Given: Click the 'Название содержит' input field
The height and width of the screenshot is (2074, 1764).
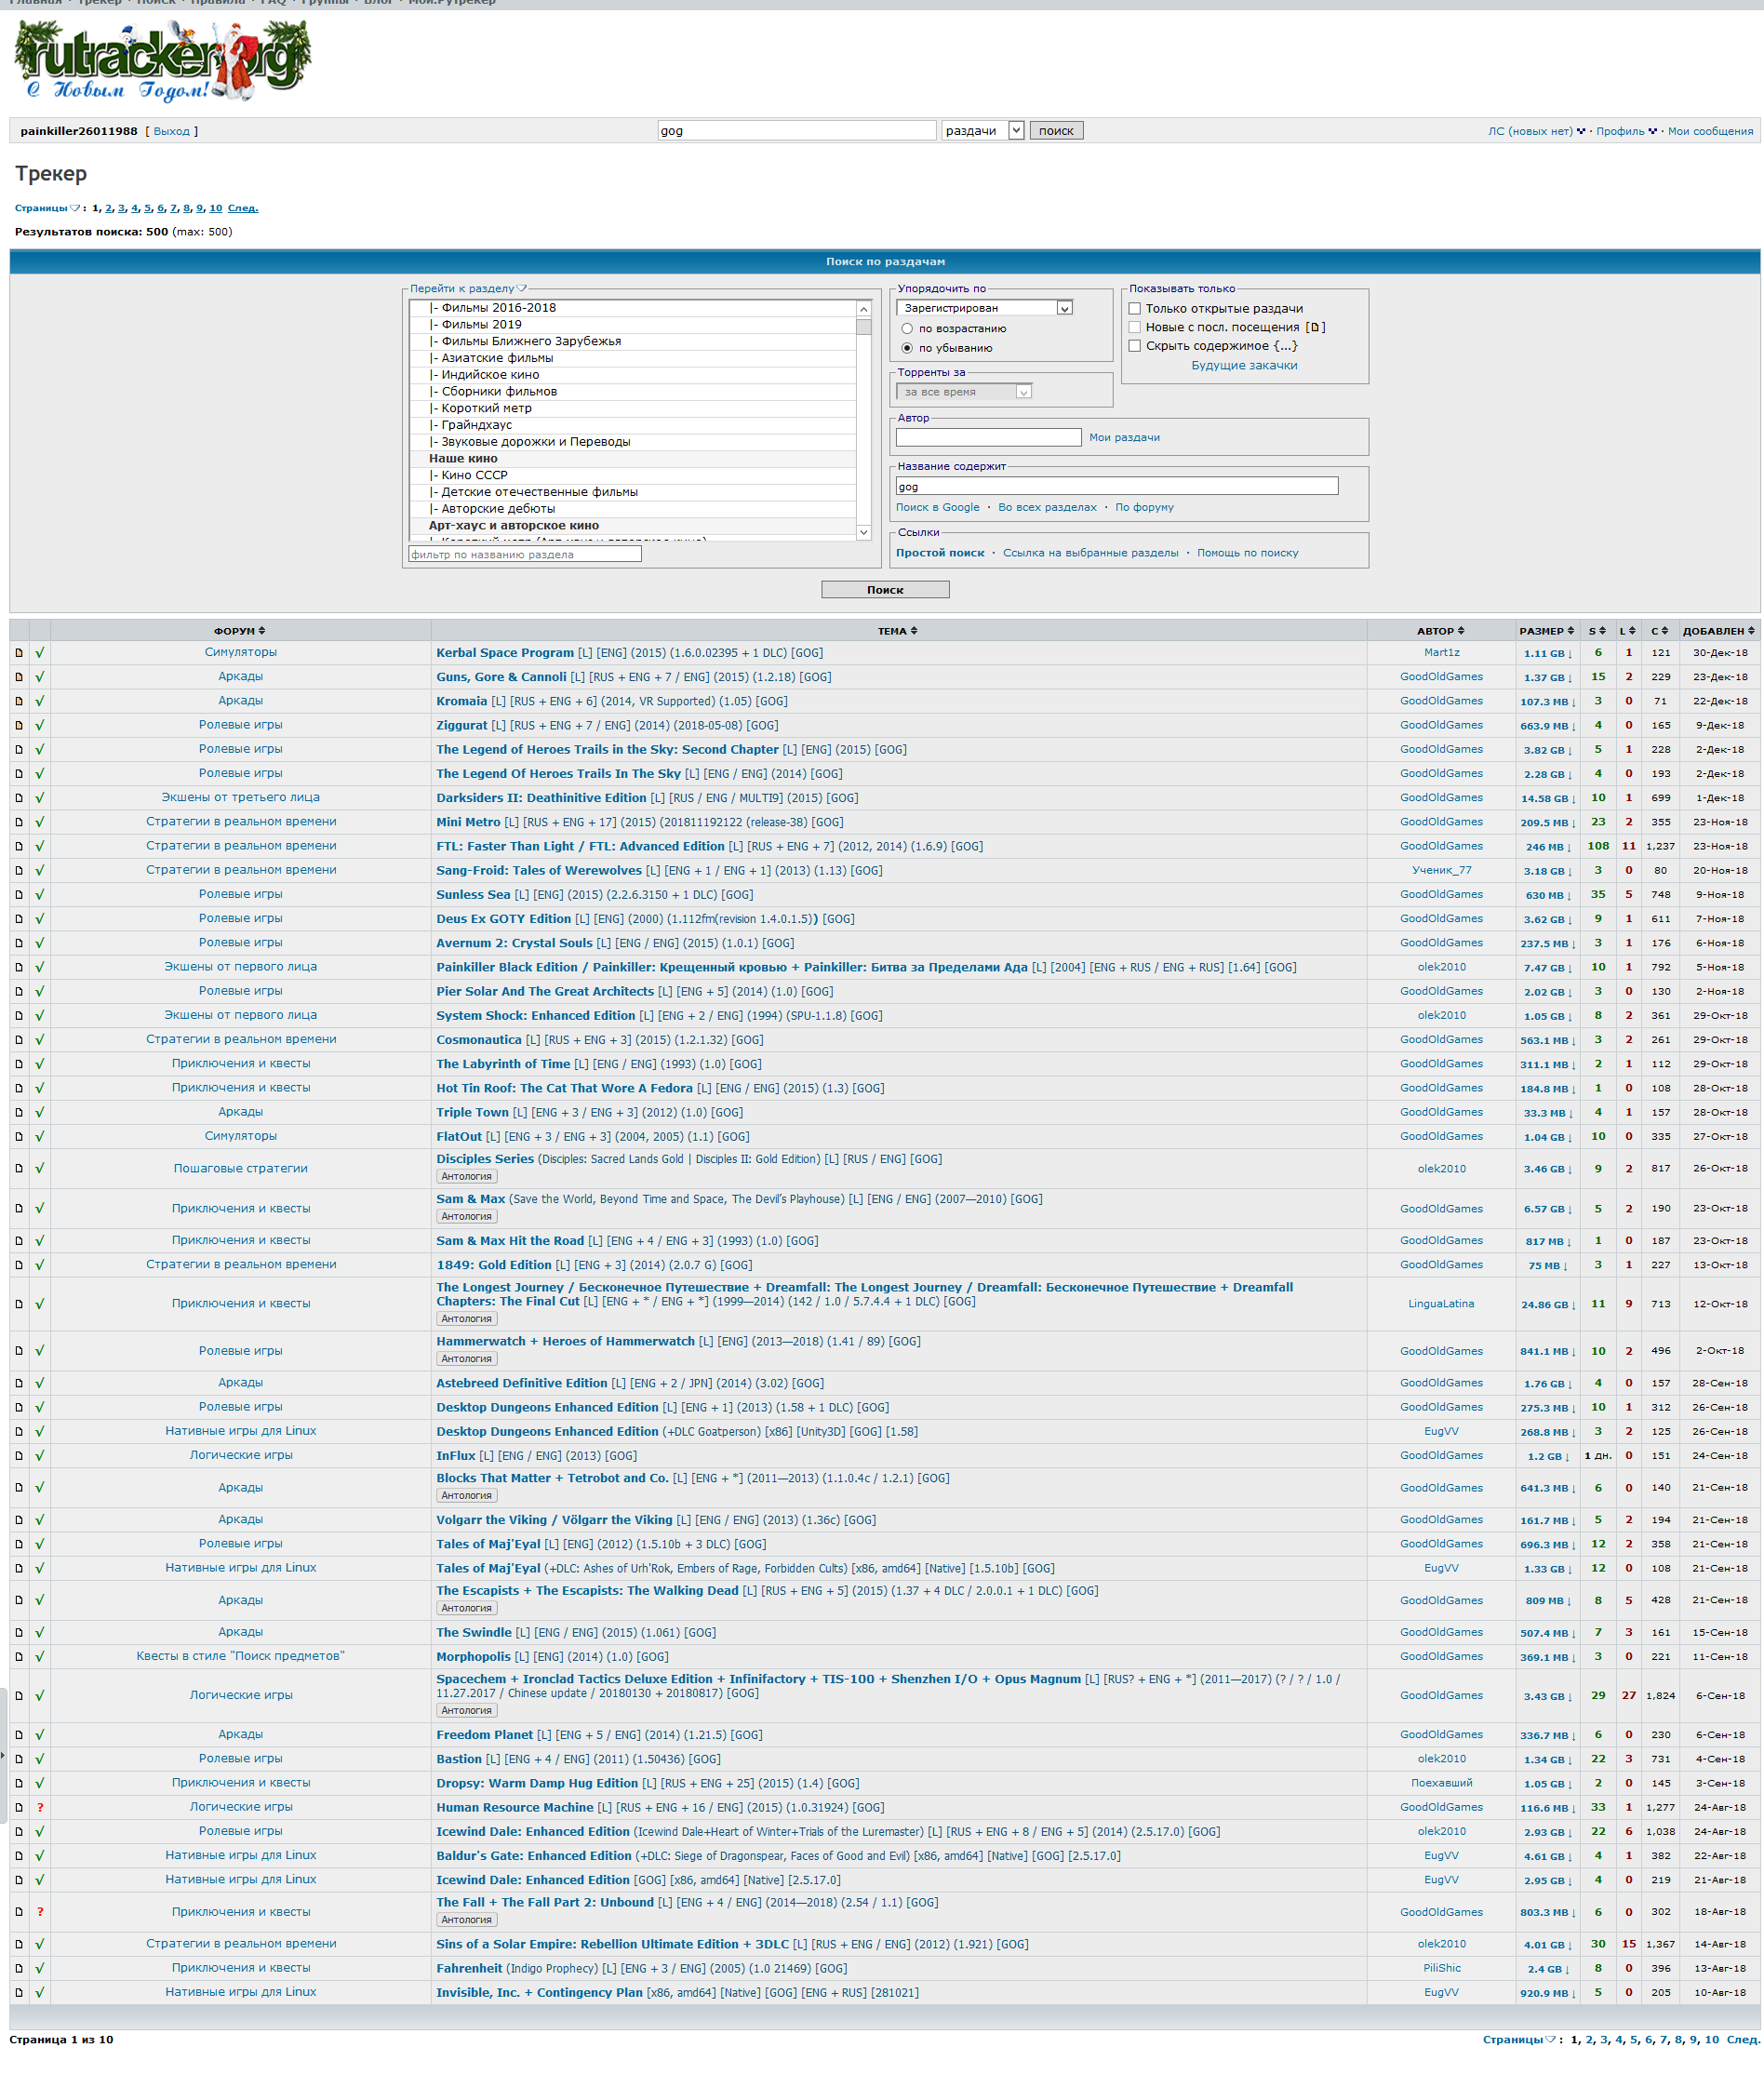Looking at the screenshot, I should coord(1117,486).
